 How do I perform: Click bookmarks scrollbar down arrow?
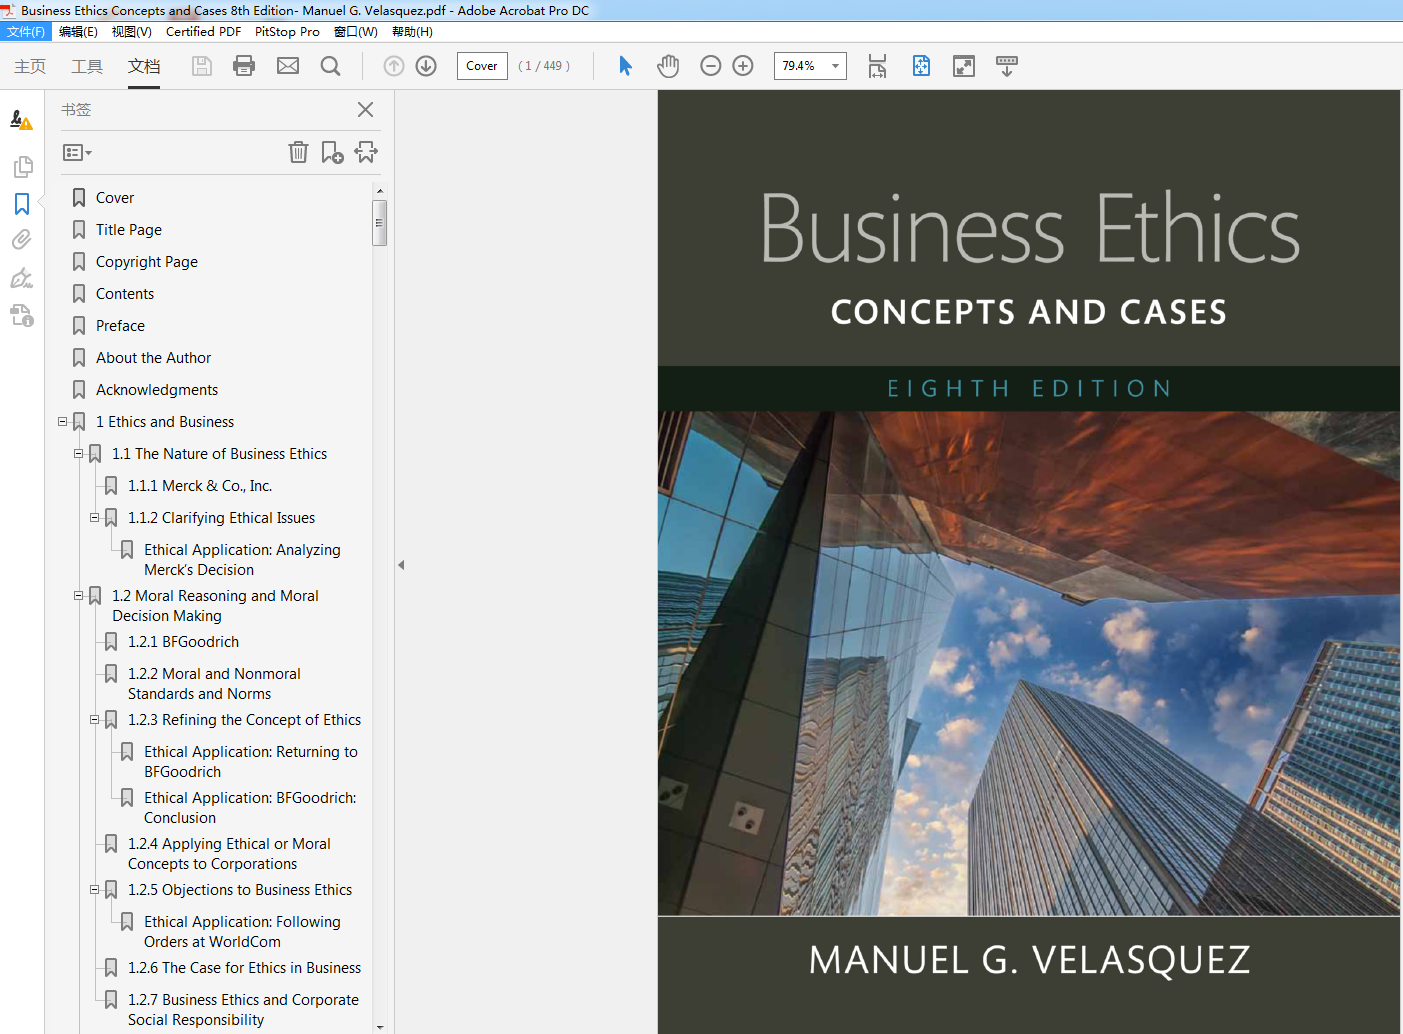click(x=379, y=1027)
